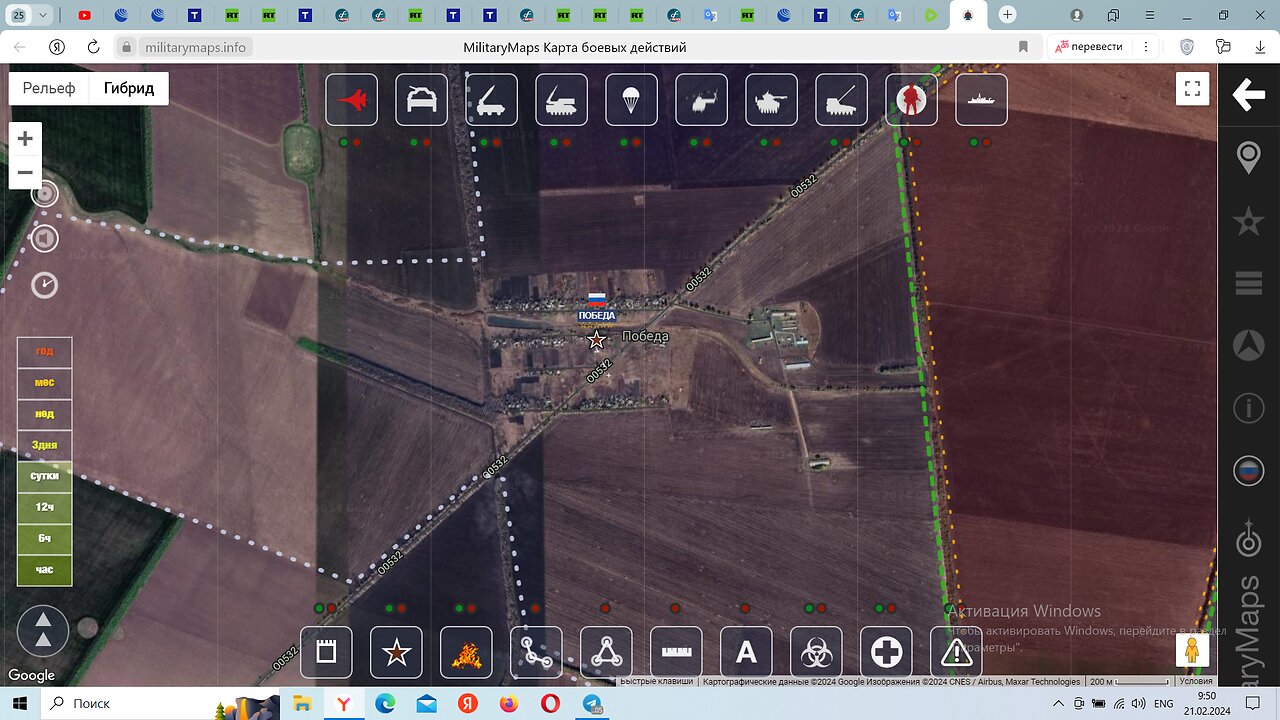Switch to Рельеф map type

[49, 88]
